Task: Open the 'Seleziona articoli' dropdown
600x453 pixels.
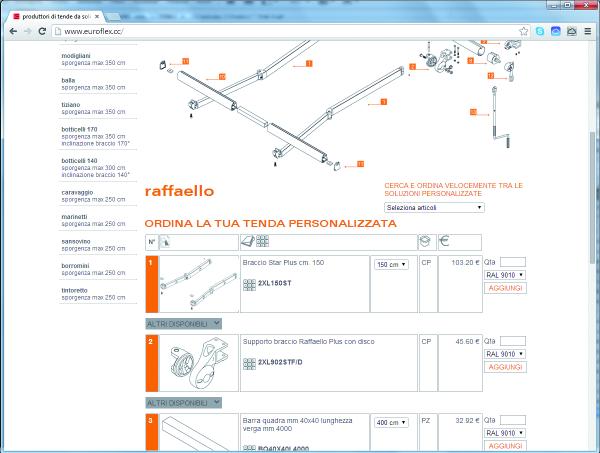Action: pos(434,207)
